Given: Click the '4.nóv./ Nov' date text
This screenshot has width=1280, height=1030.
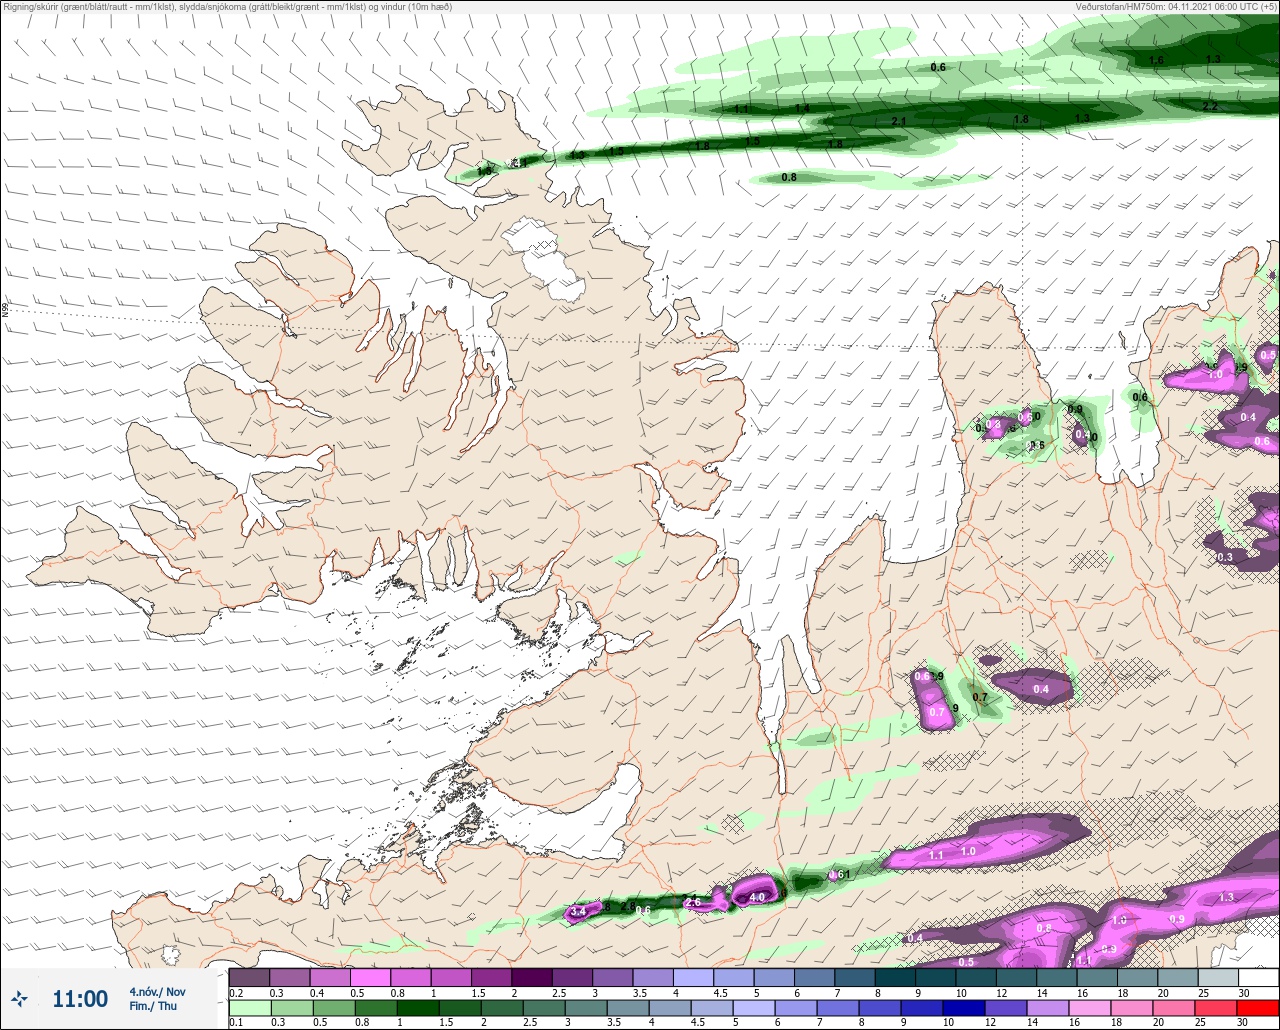Looking at the screenshot, I should click(157, 991).
